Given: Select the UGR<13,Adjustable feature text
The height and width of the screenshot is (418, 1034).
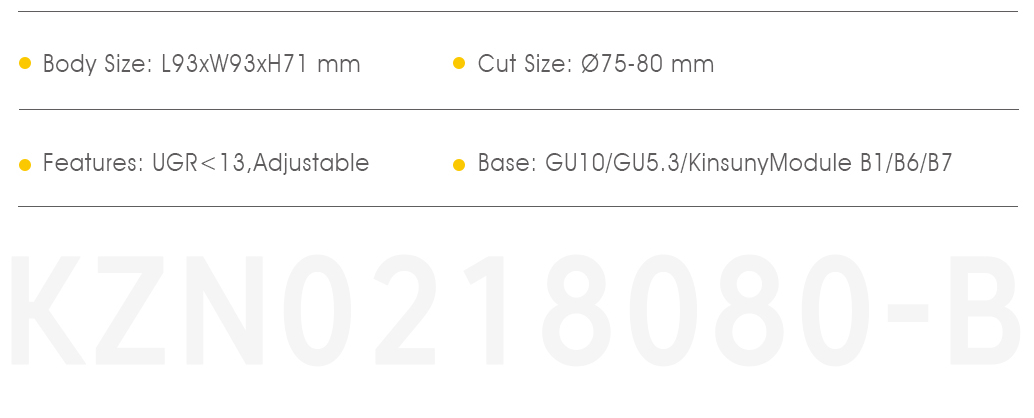Looking at the screenshot, I should (x=260, y=162).
